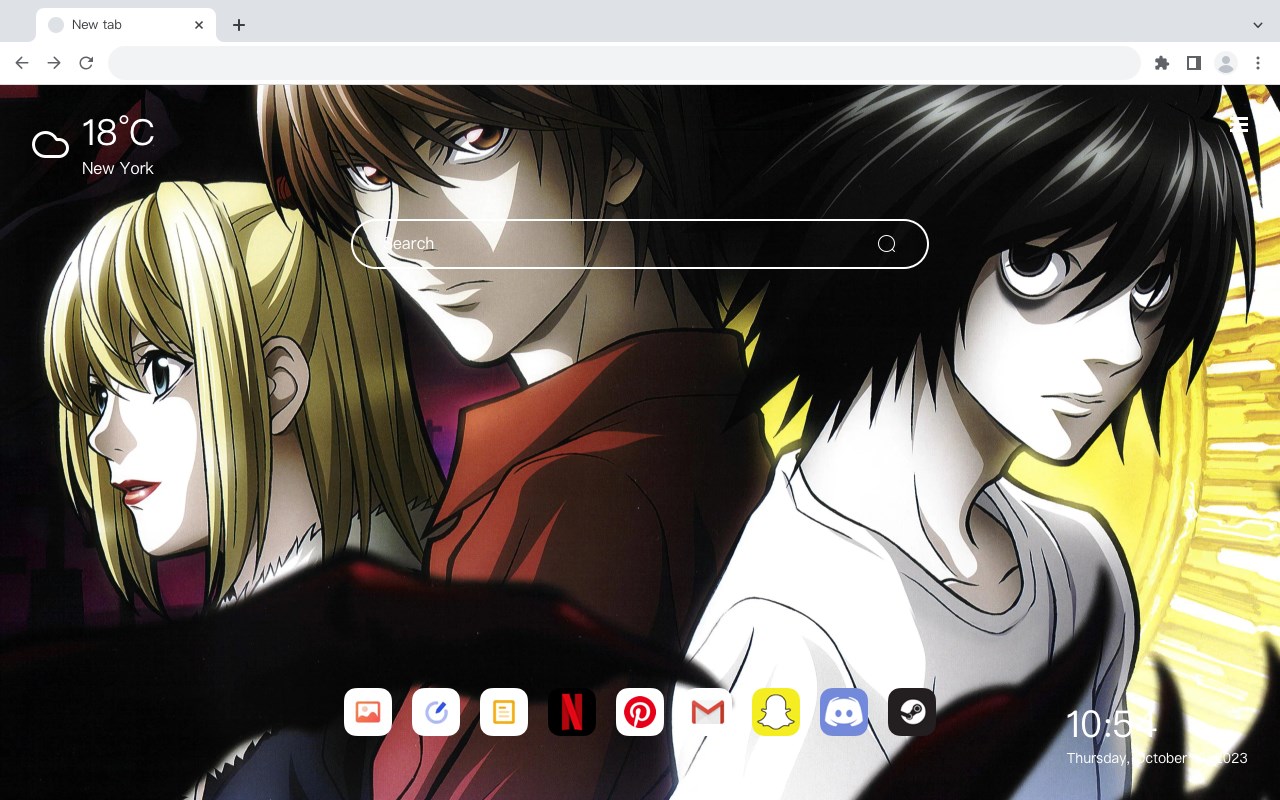The image size is (1280, 800).
Task: Open the Discord shortcut
Action: (x=844, y=712)
